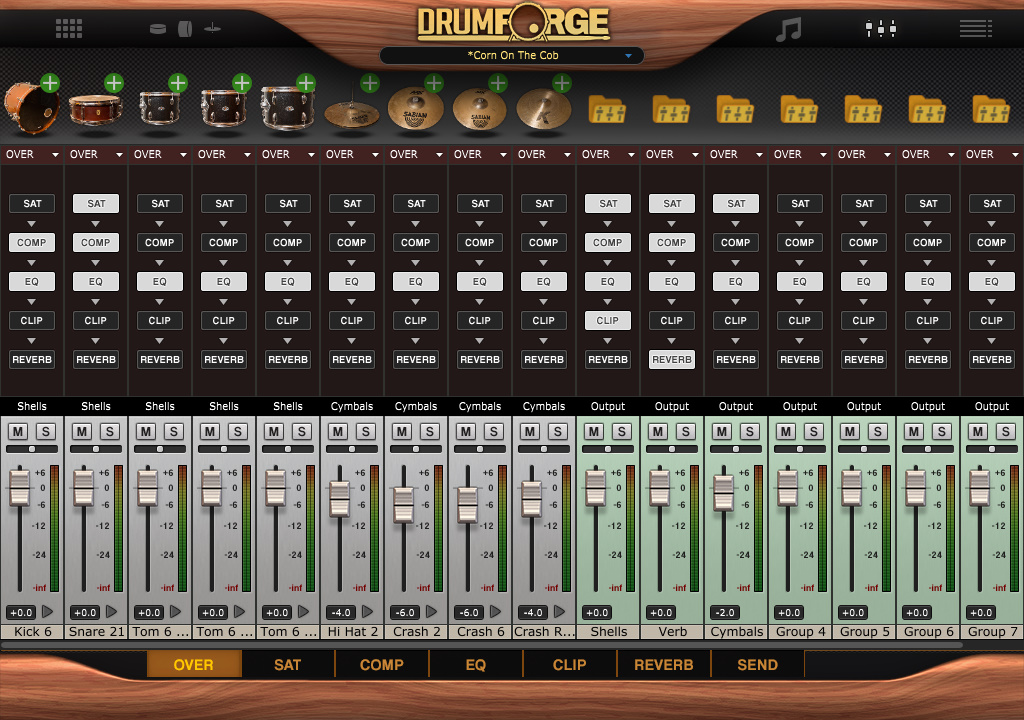1024x720 pixels.
Task: Toggle COMP on the Kick 6 channel
Action: 32,242
